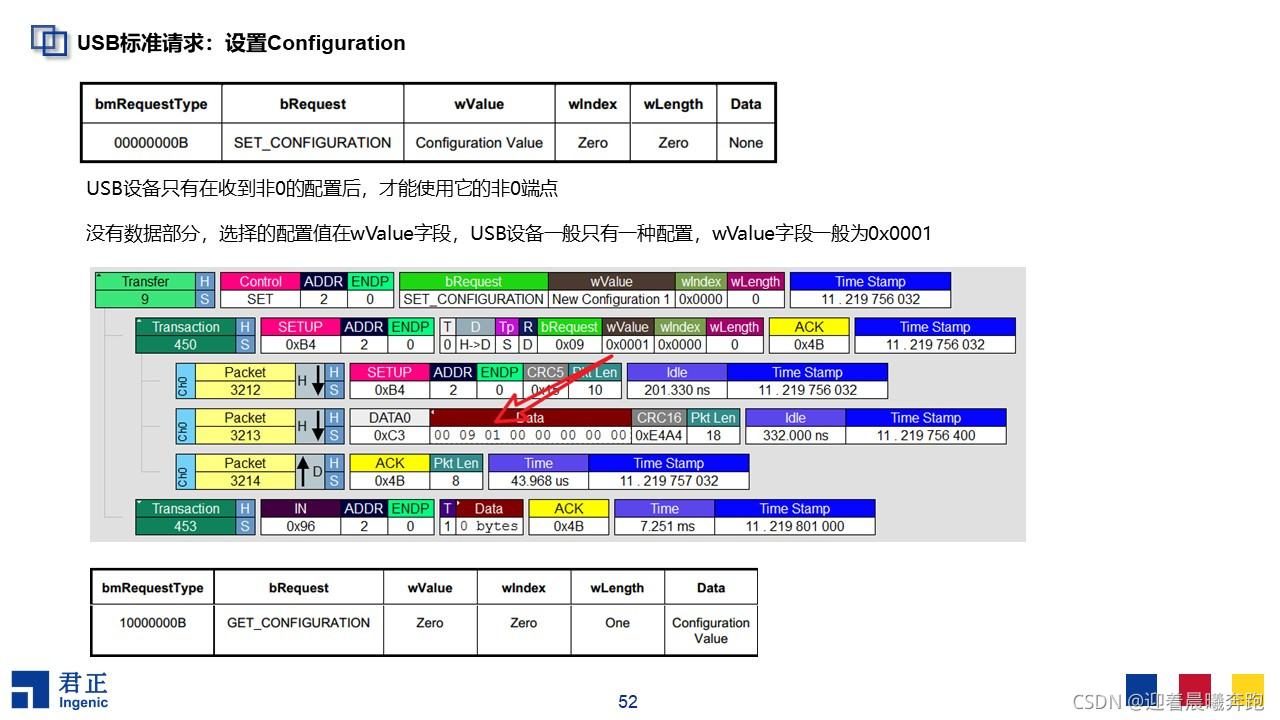
Task: Click the Time Stamp 11.219 757 032 field
Action: (668, 472)
